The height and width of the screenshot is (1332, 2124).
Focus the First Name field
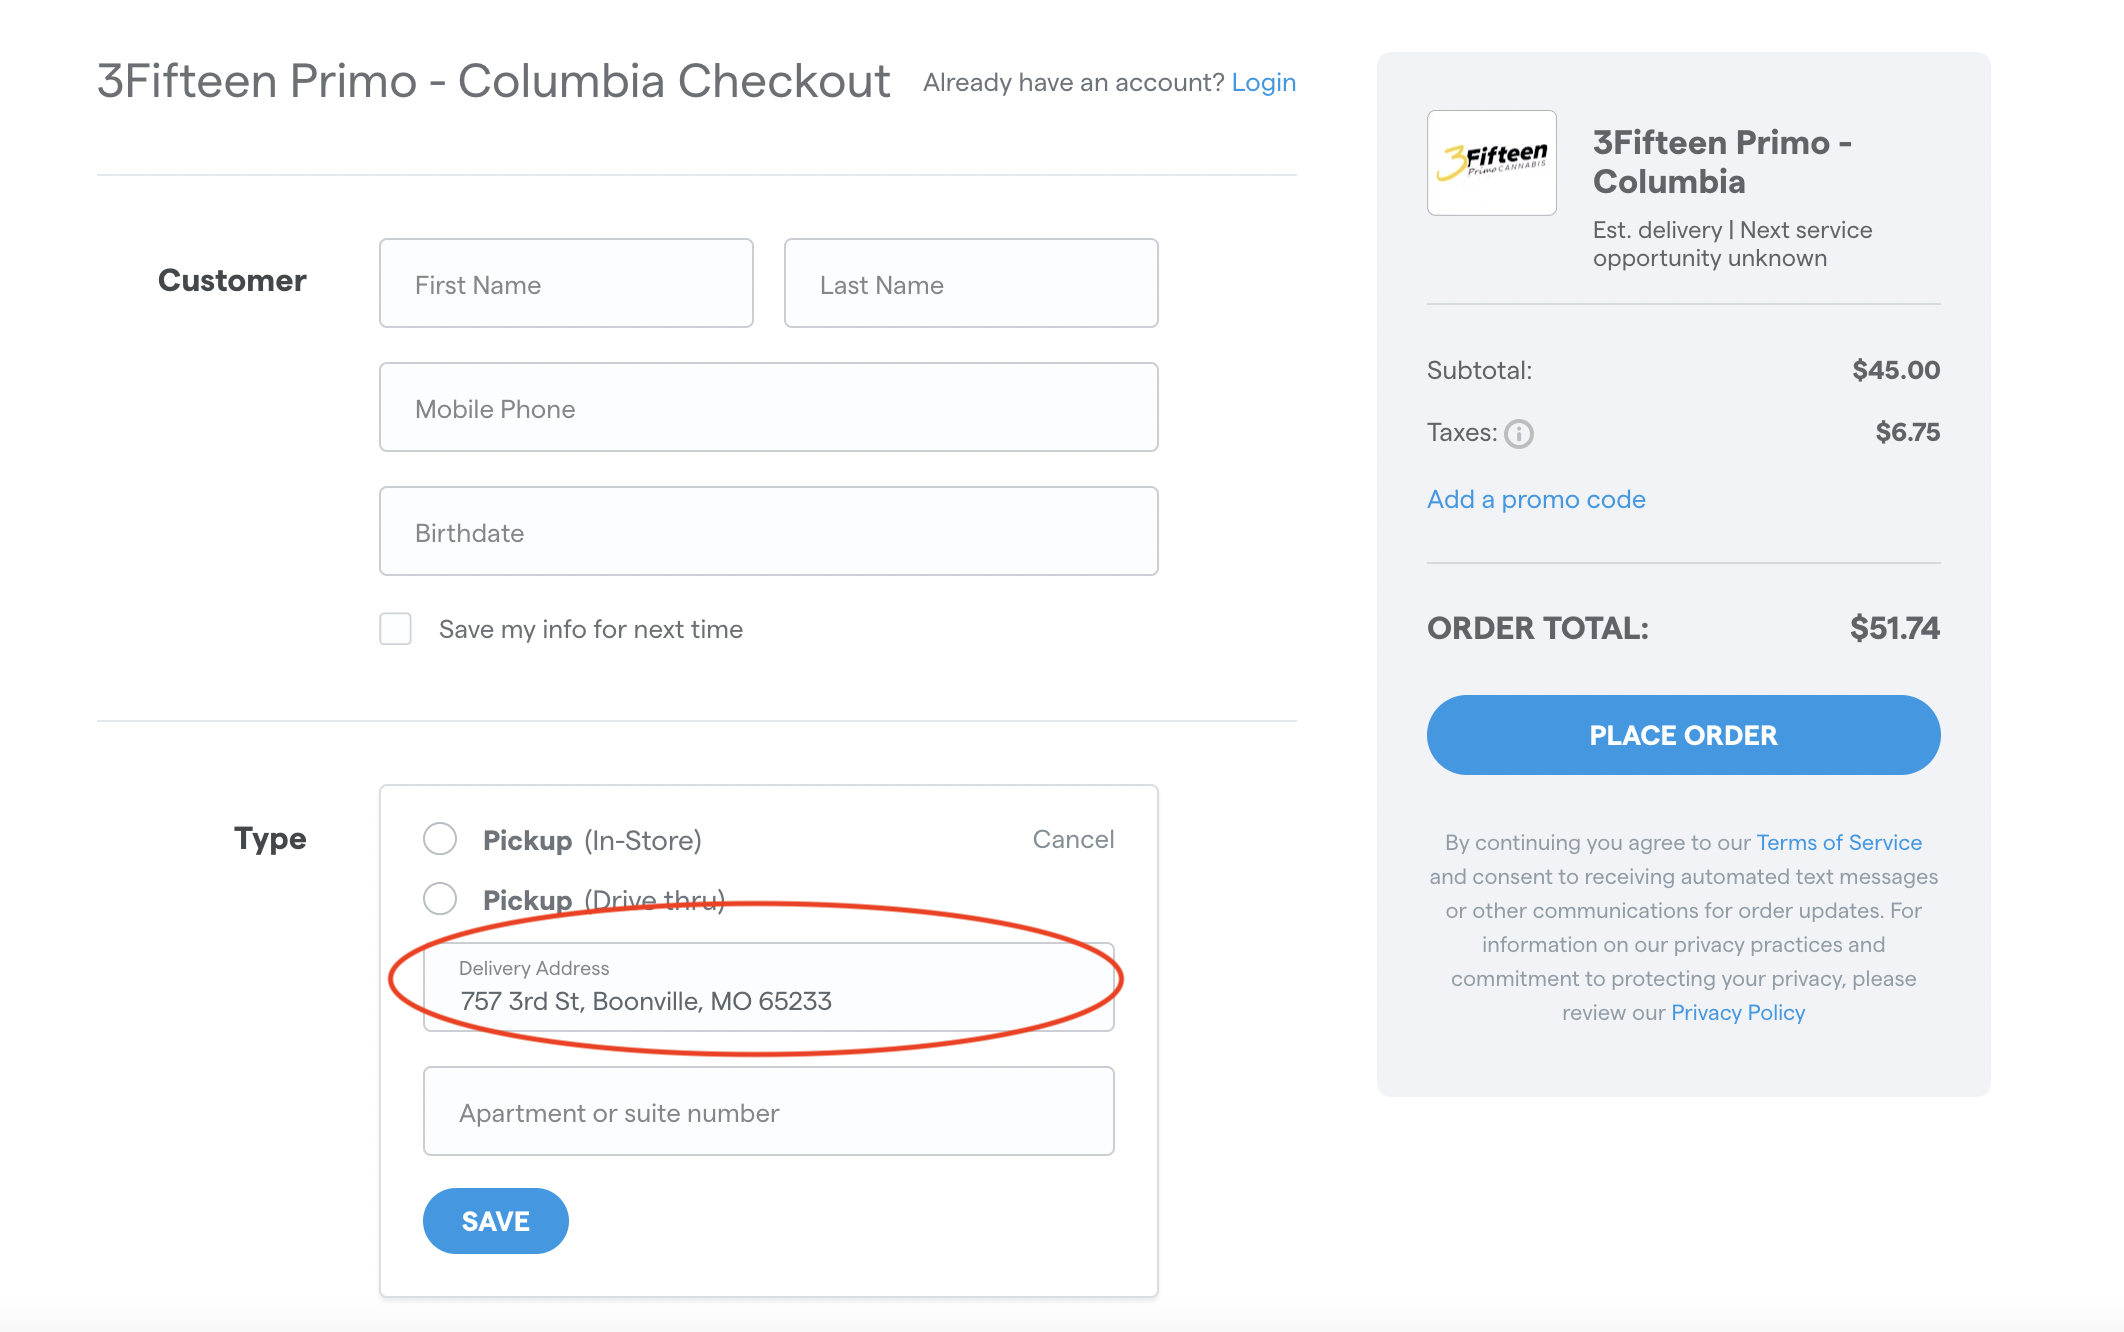(566, 284)
